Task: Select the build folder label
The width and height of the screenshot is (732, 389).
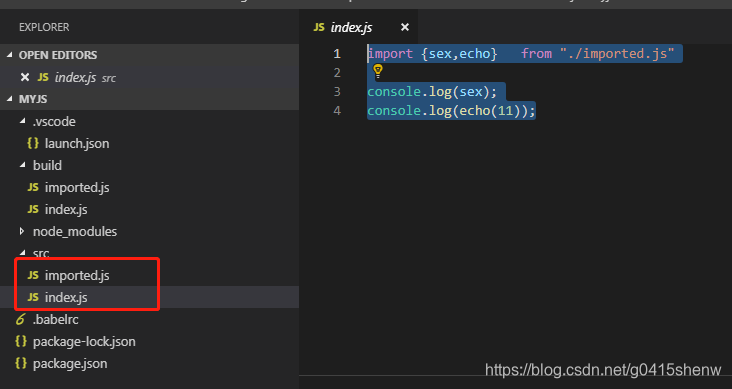Action: (x=47, y=165)
